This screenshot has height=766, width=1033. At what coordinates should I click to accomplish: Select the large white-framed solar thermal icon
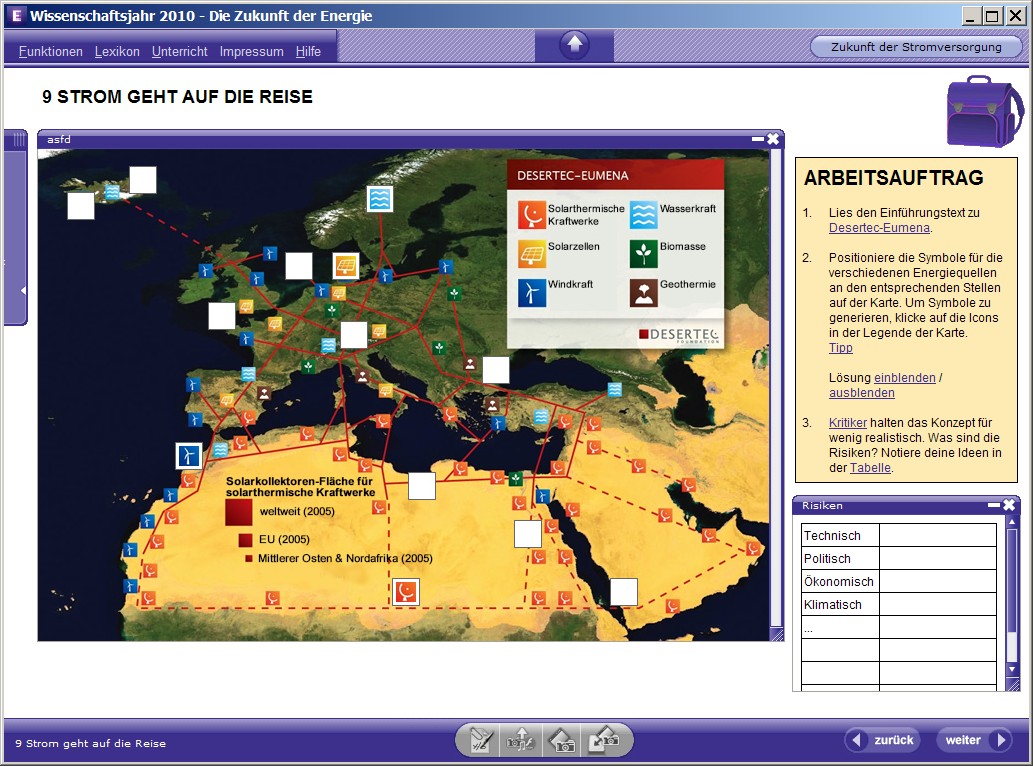coord(406,591)
